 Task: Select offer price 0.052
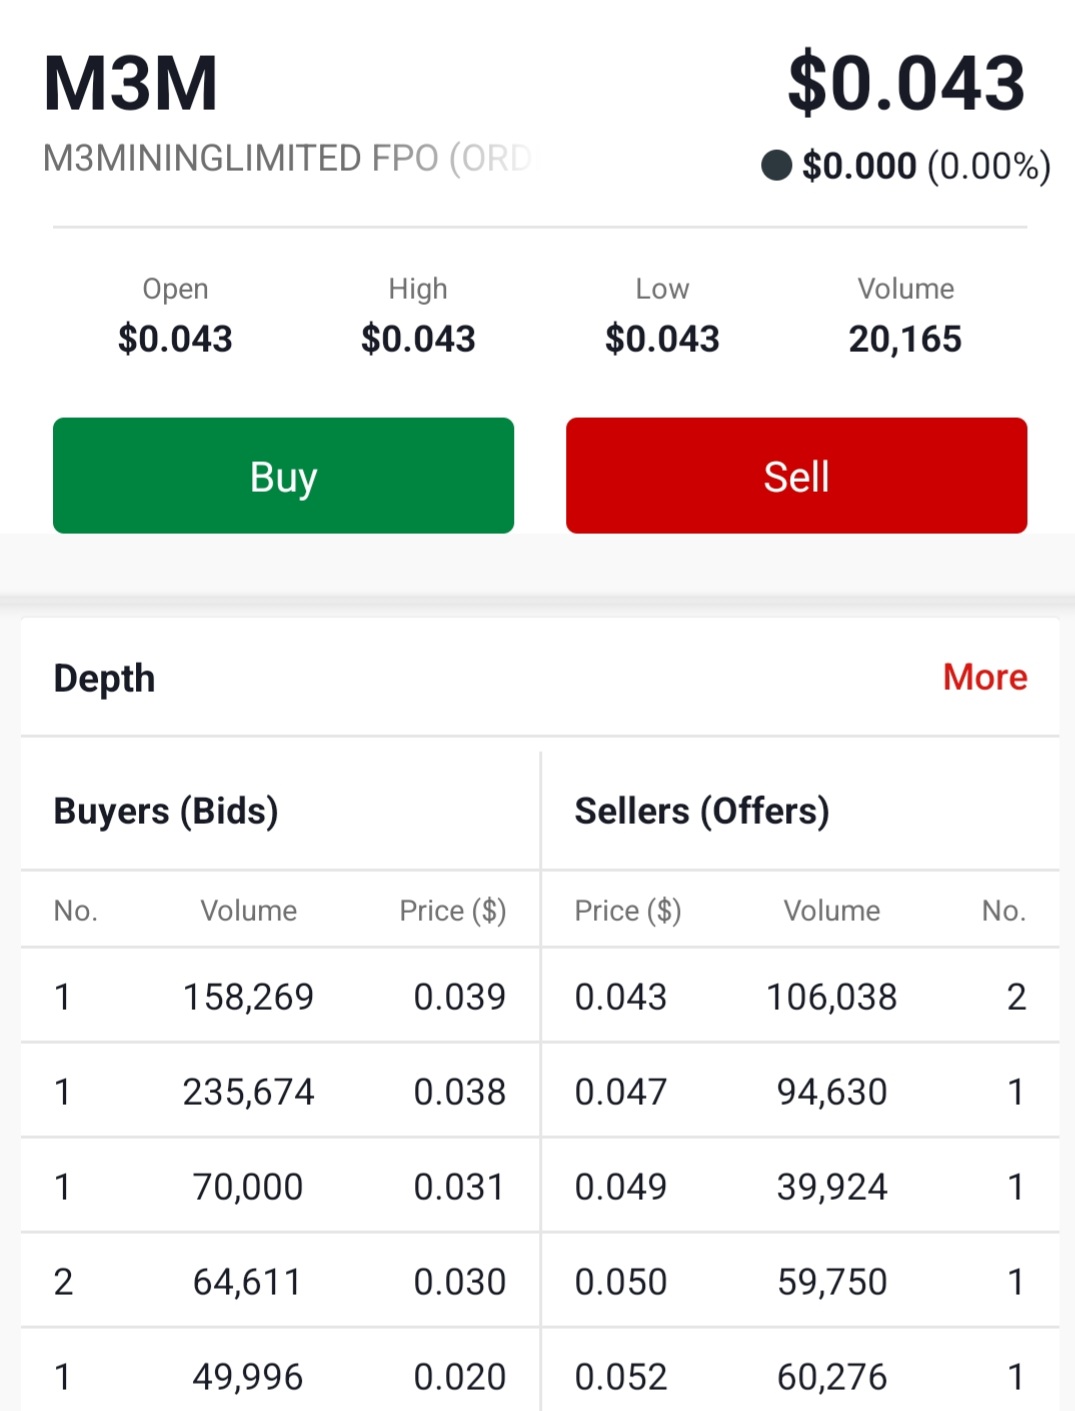621,1377
